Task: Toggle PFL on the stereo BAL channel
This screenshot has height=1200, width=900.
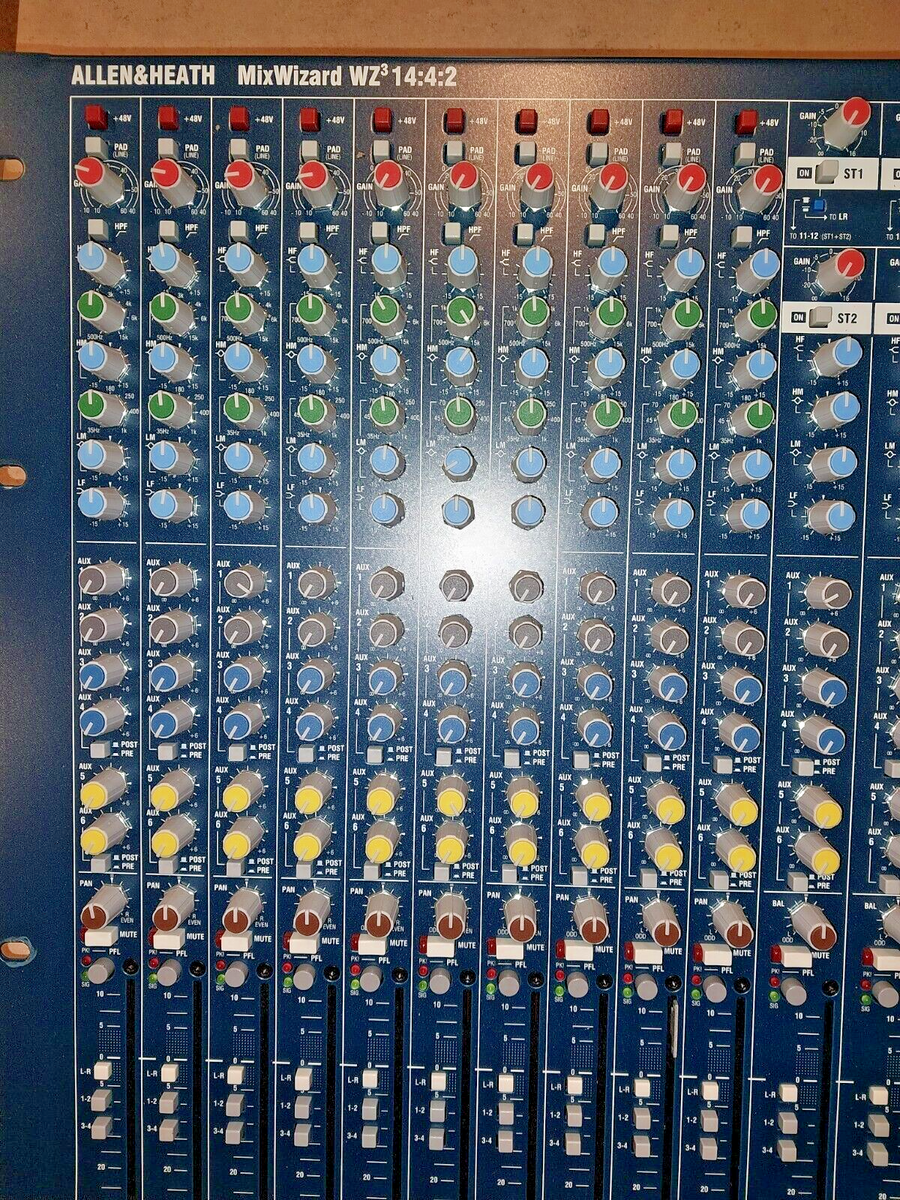Action: 794,991
